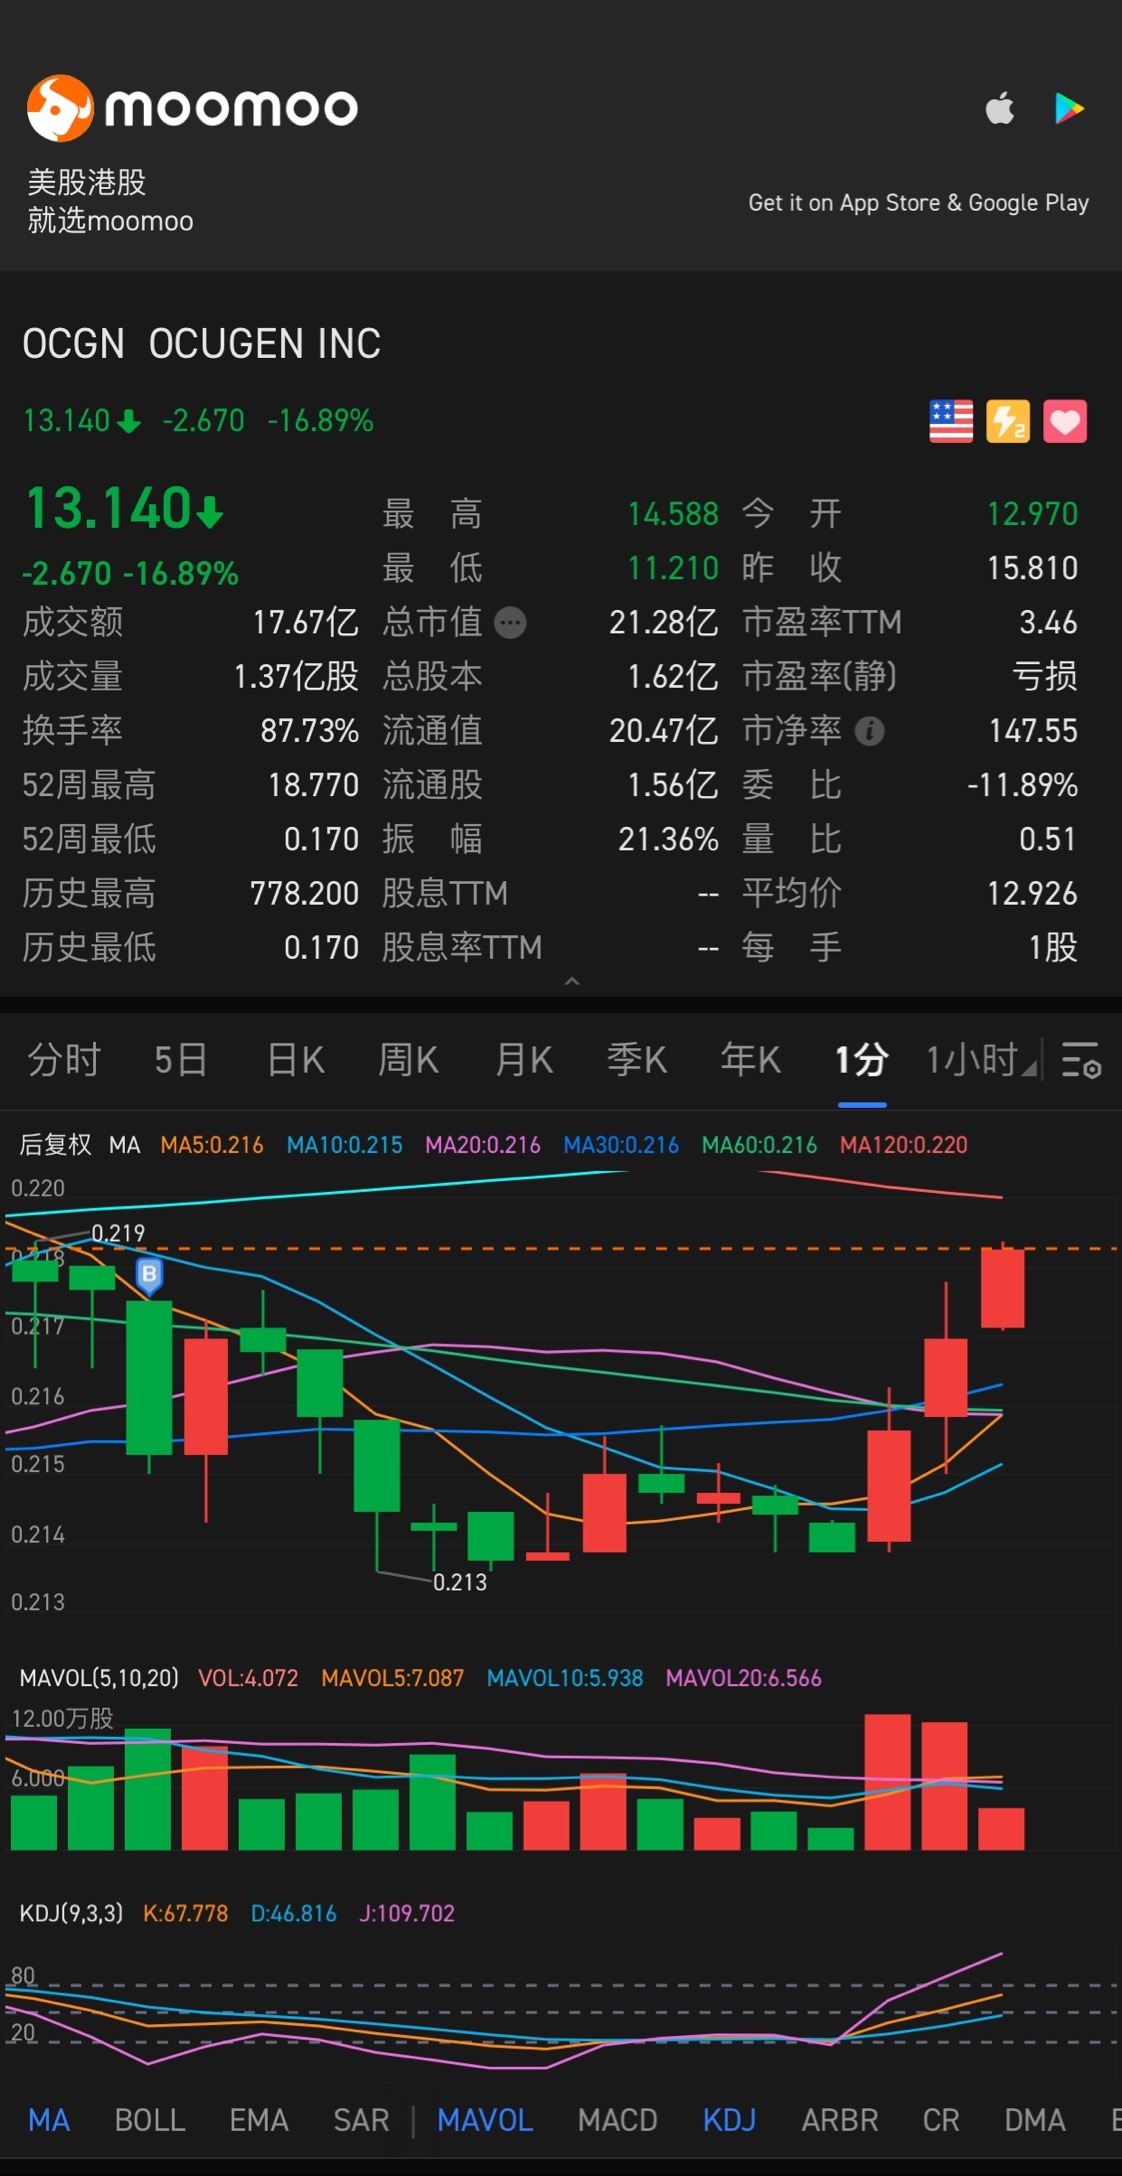Tap the 换手率 value 87.73%

[310, 731]
